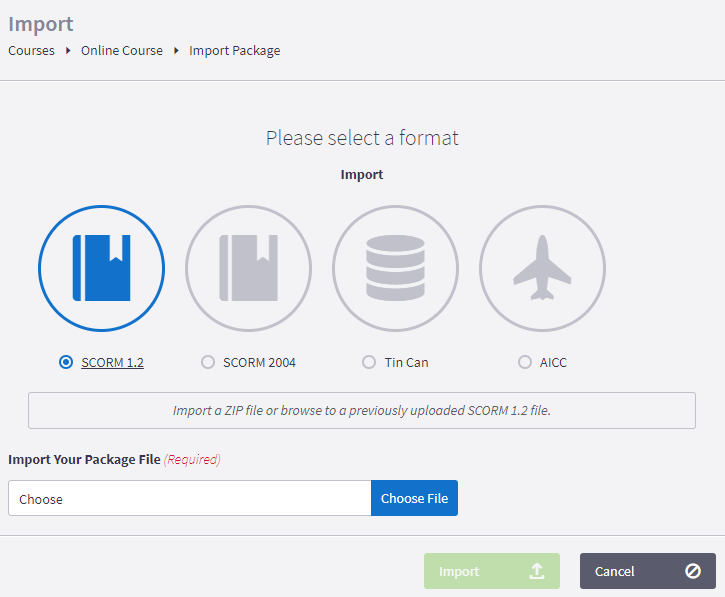The height and width of the screenshot is (597, 725).
Task: Click the Tin Can text label
Action: tap(406, 363)
